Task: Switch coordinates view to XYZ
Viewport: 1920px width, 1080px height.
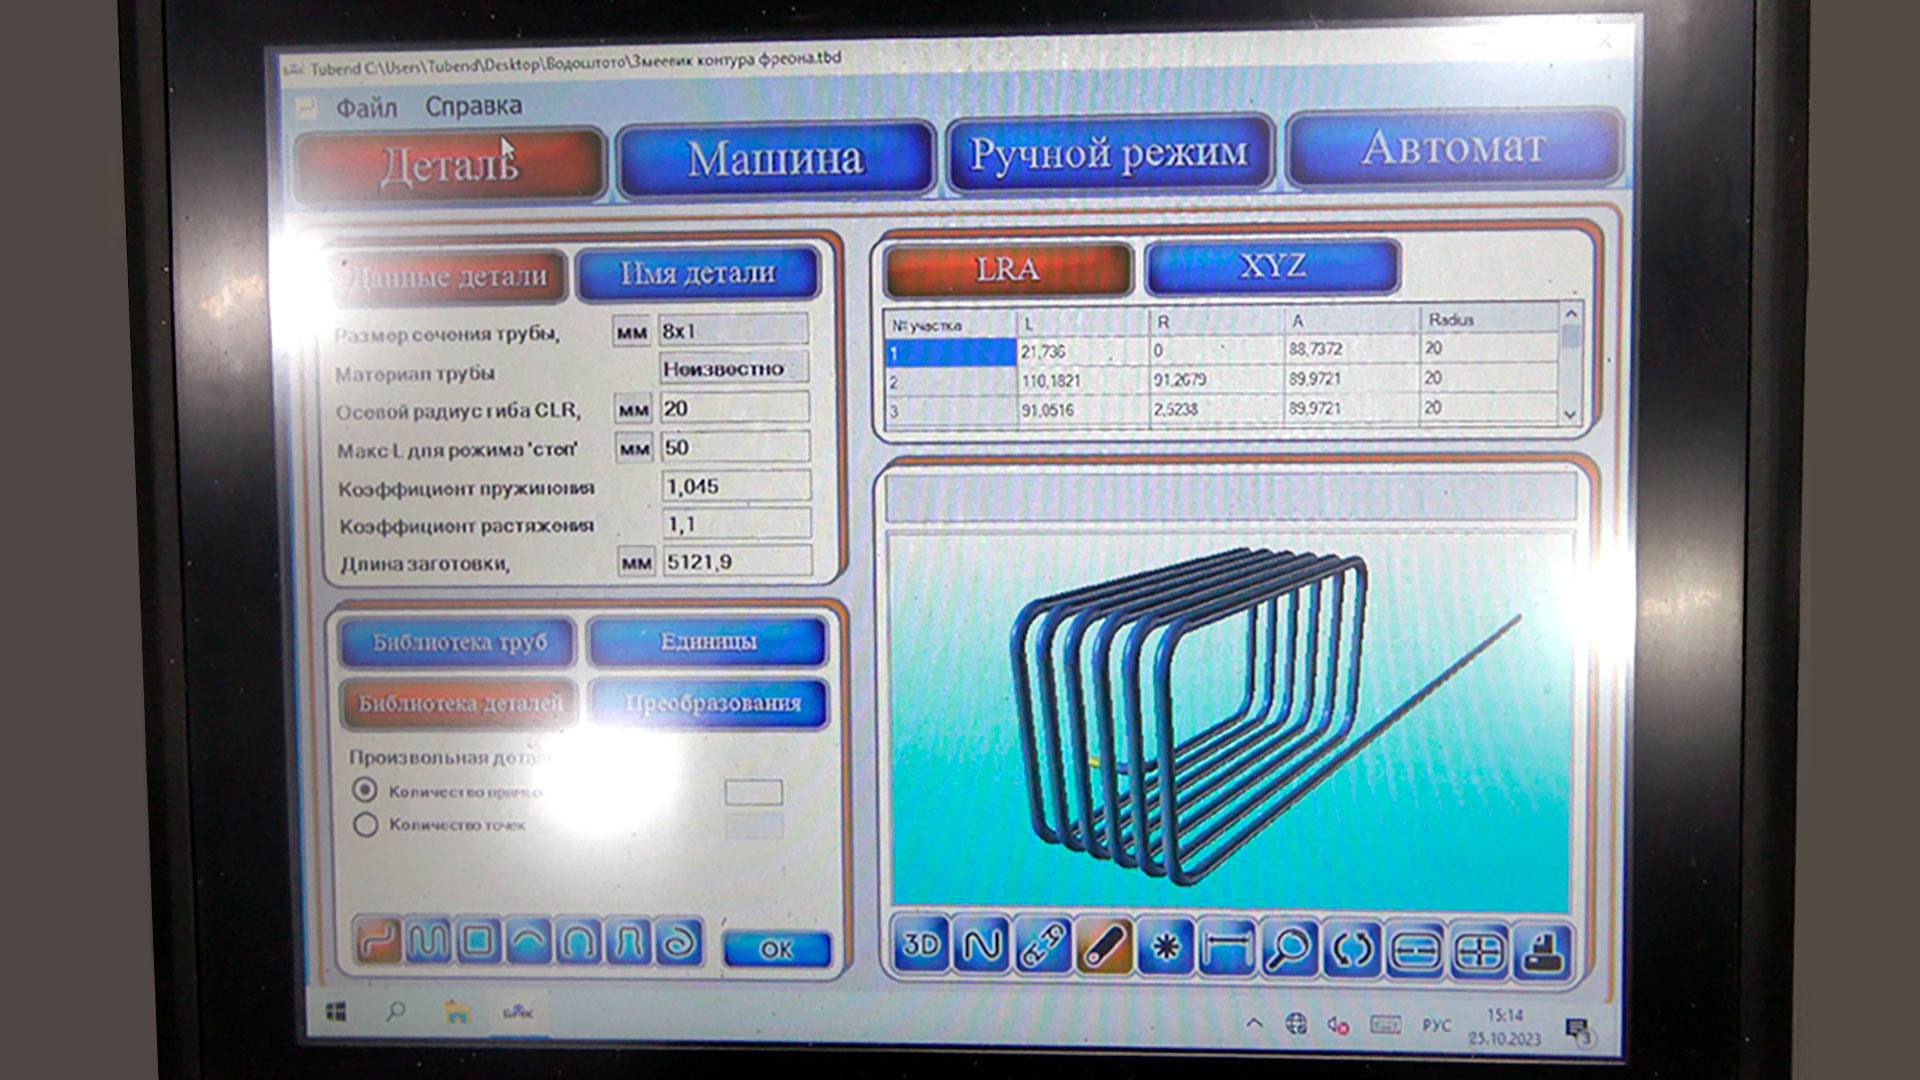Action: 1272,266
